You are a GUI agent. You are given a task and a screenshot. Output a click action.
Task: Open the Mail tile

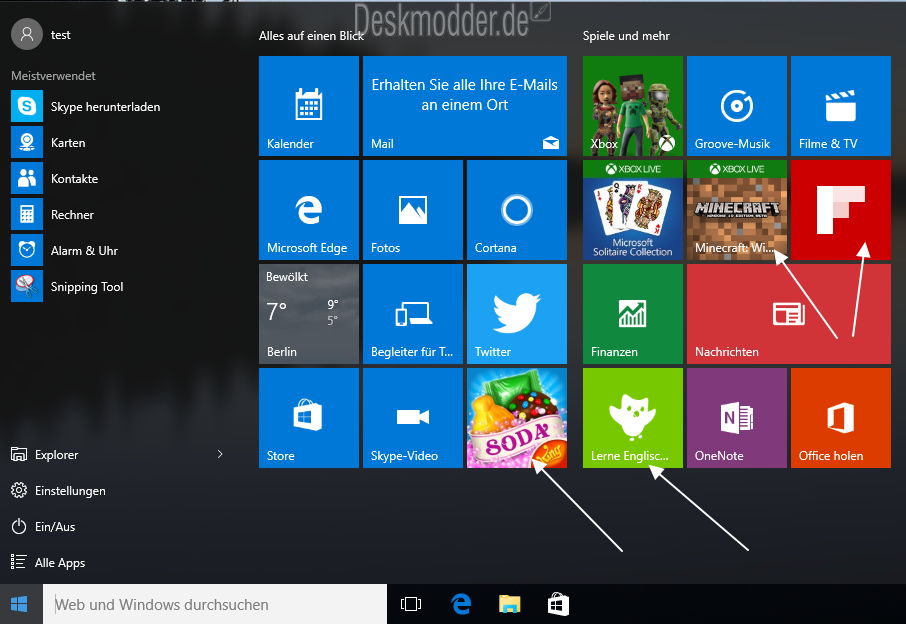pyautogui.click(x=465, y=106)
